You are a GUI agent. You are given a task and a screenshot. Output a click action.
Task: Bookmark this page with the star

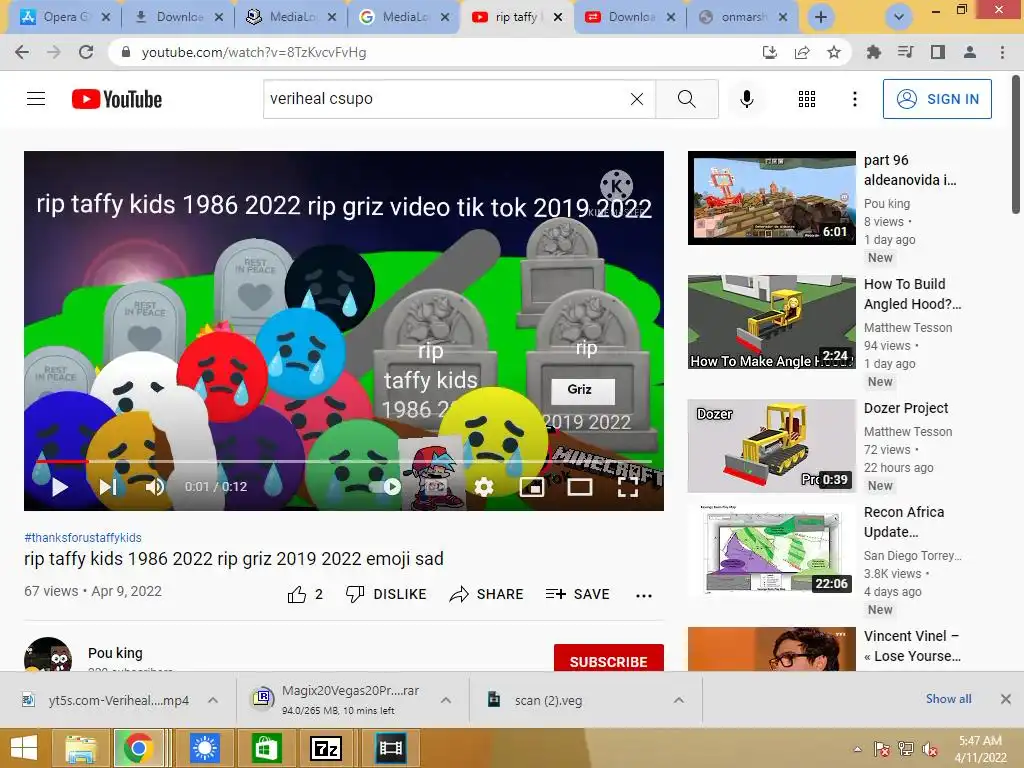pos(834,52)
